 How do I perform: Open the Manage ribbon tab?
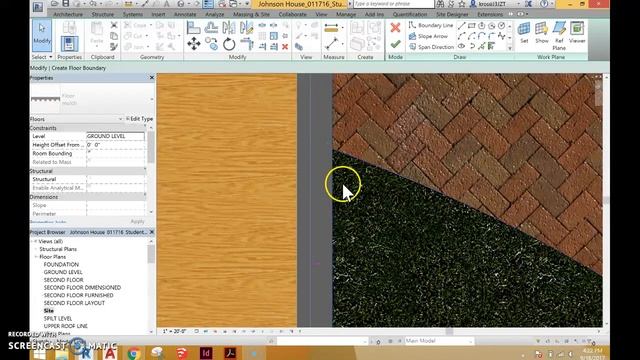tap(346, 14)
